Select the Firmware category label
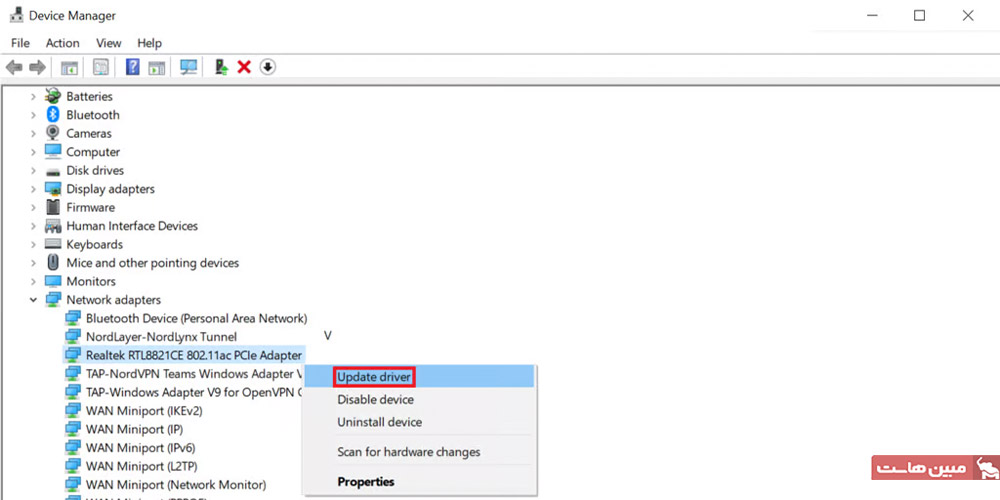This screenshot has height=500, width=1000. point(91,207)
